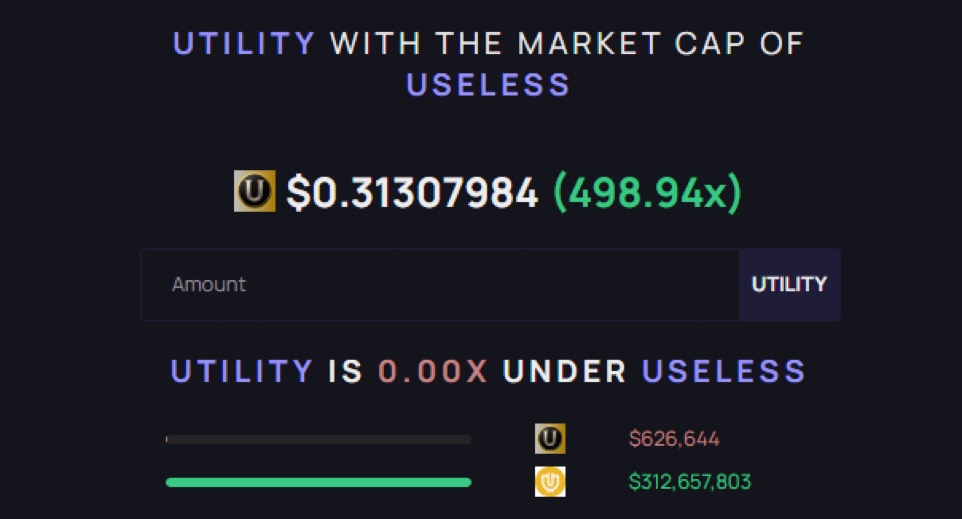
Task: Select the green 498.94x multiplier
Action: coord(647,192)
